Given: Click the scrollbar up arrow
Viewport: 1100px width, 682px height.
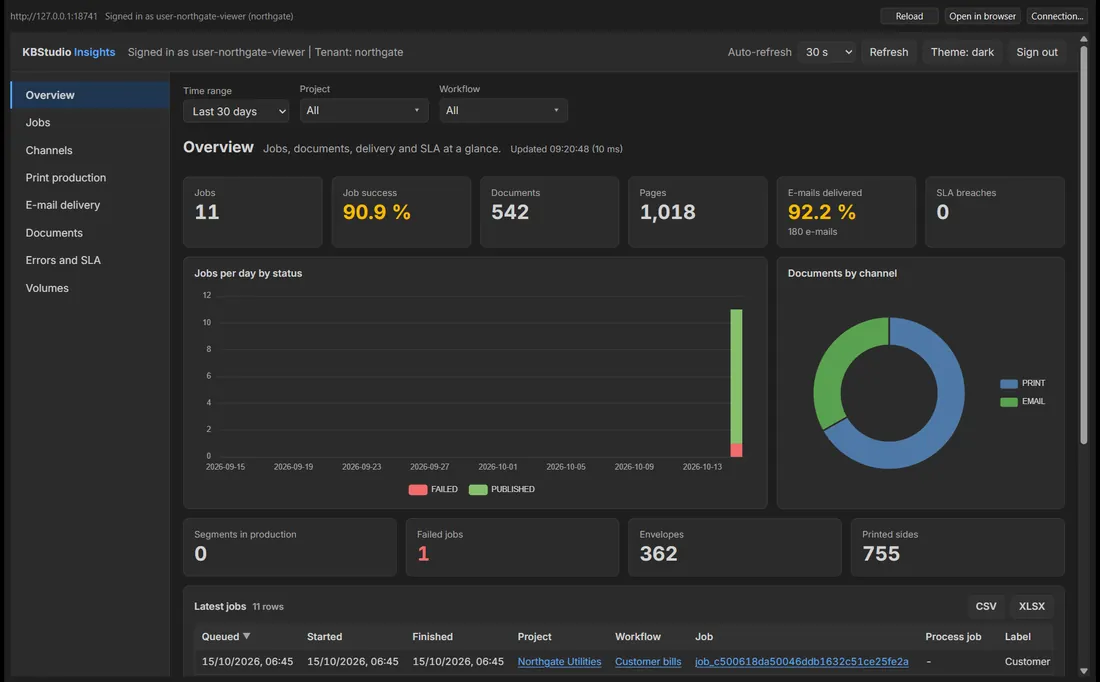Looking at the screenshot, I should (x=1083, y=39).
